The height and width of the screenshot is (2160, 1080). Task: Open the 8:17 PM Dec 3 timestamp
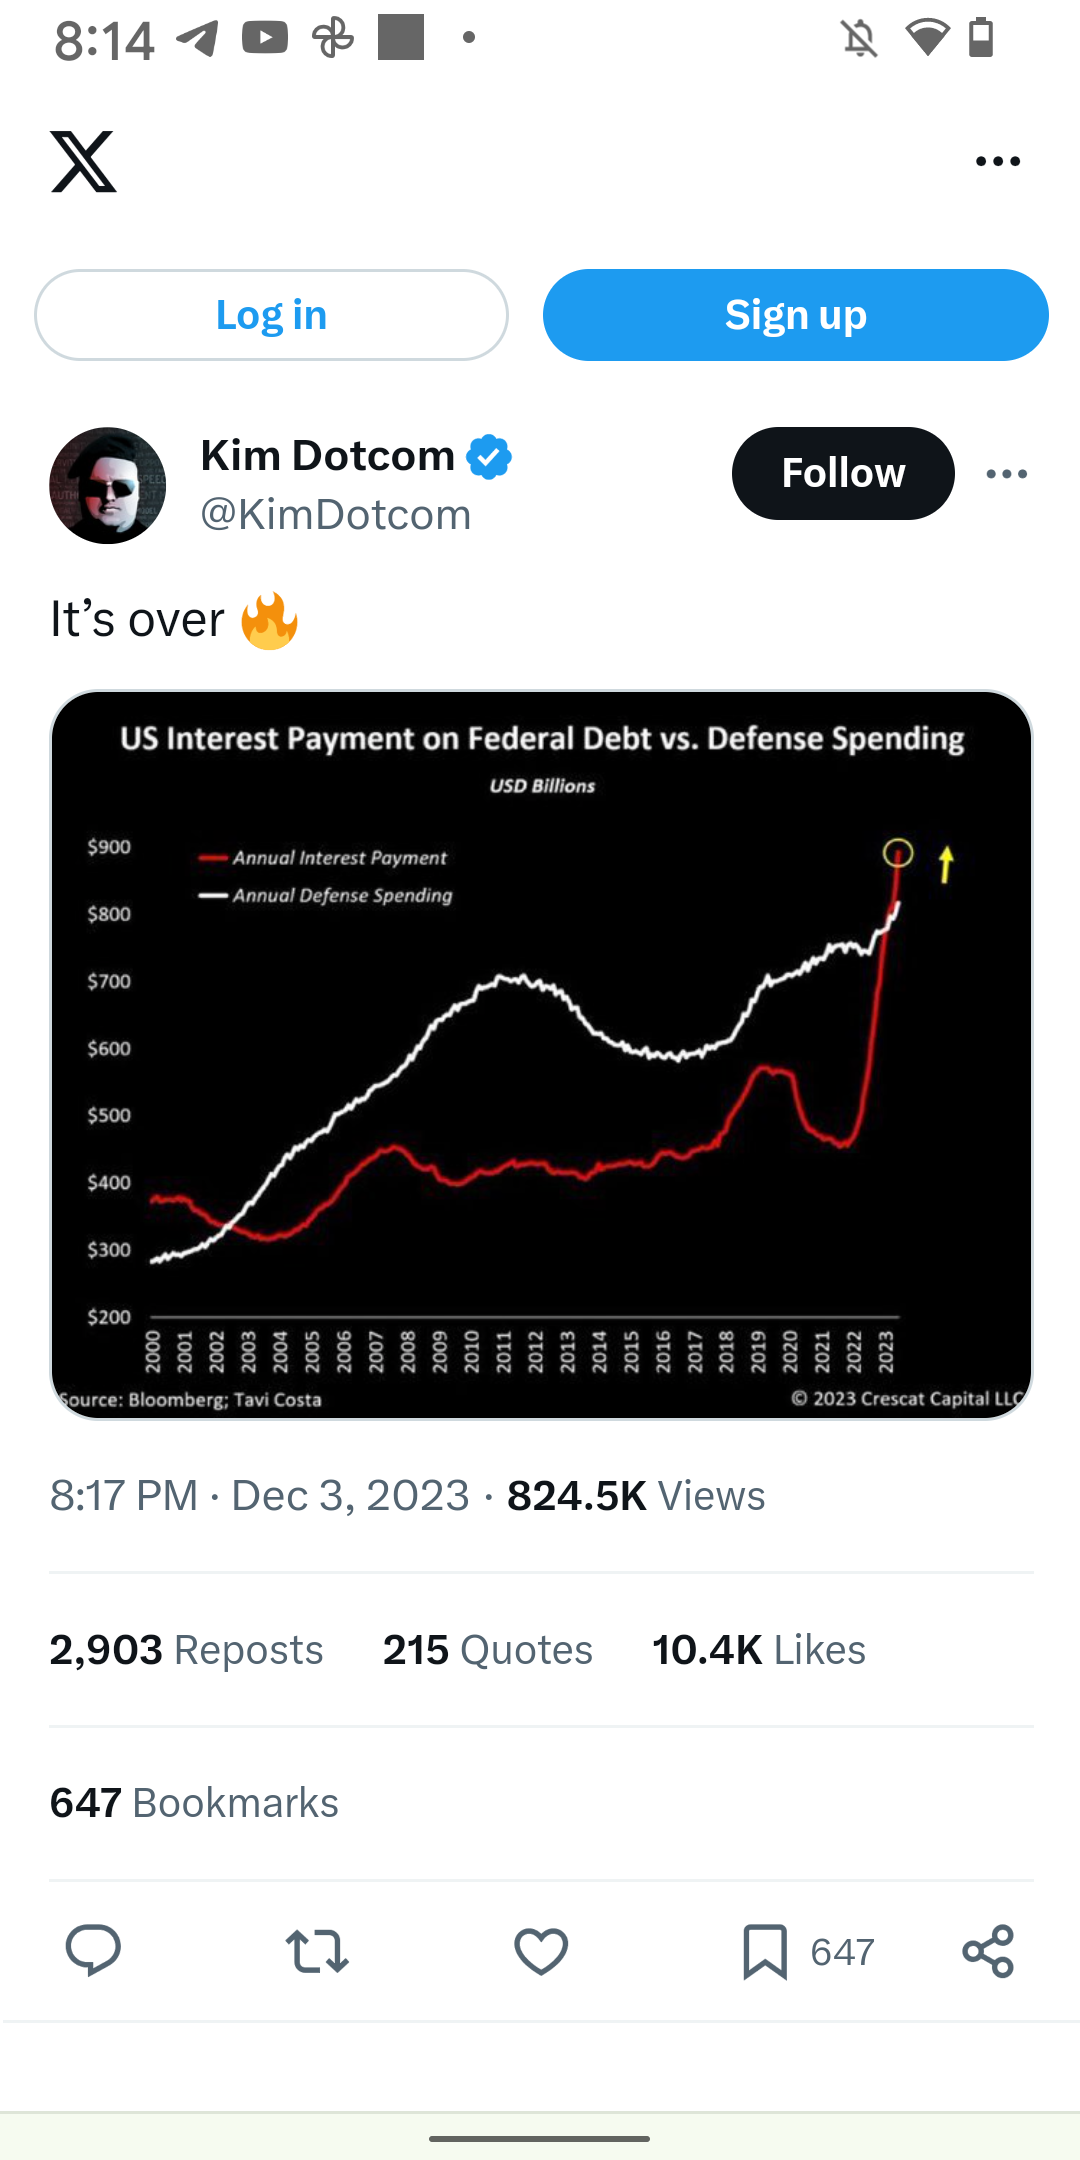pyautogui.click(x=259, y=1496)
